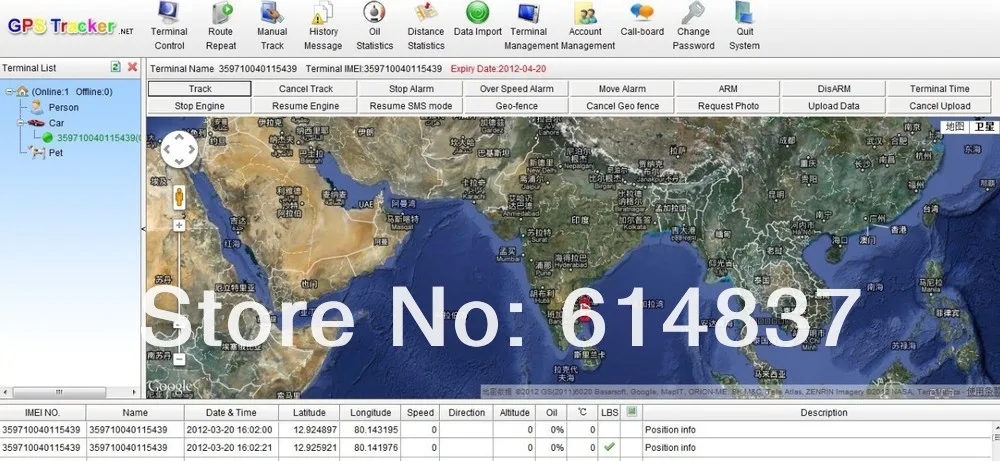Open Account Management
The width and height of the screenshot is (1000, 461).
pyautogui.click(x=587, y=27)
